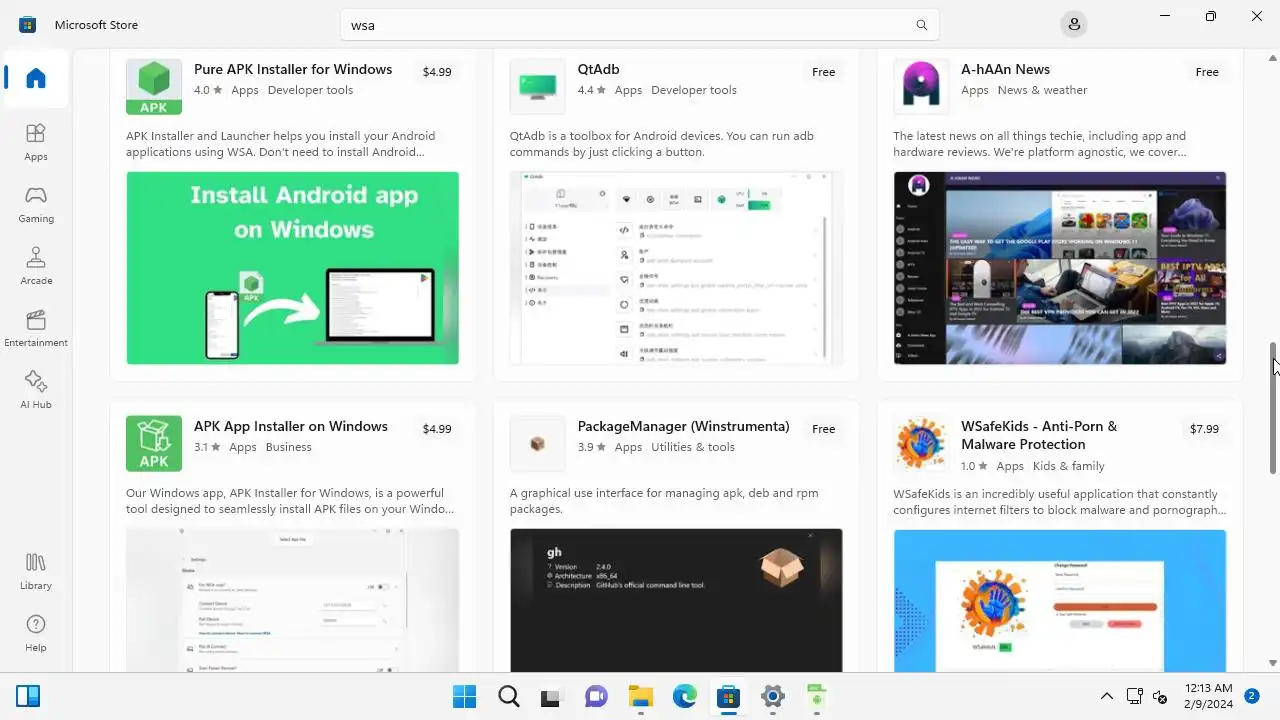Click 'Kids & family' category text

pyautogui.click(x=1069, y=466)
